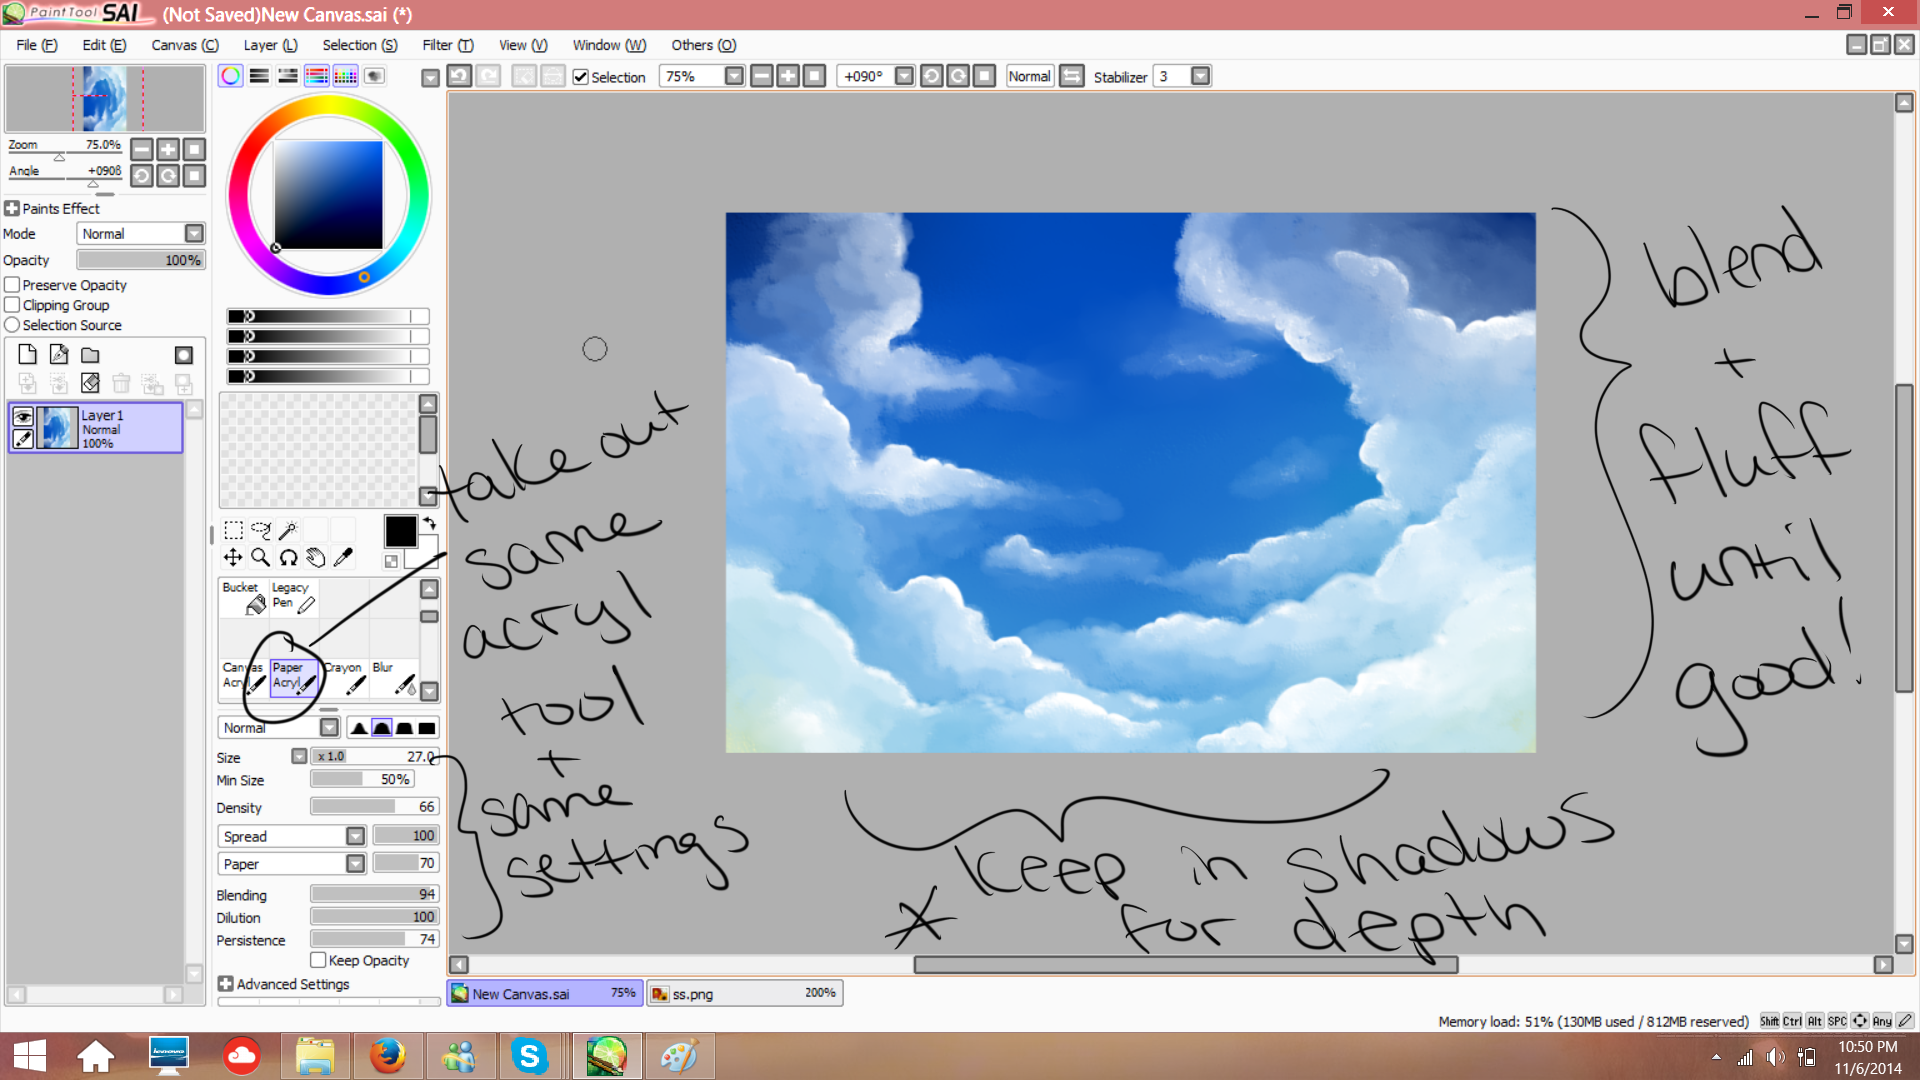The width and height of the screenshot is (1920, 1080).
Task: Click the New Layer icon
Action: [28, 355]
